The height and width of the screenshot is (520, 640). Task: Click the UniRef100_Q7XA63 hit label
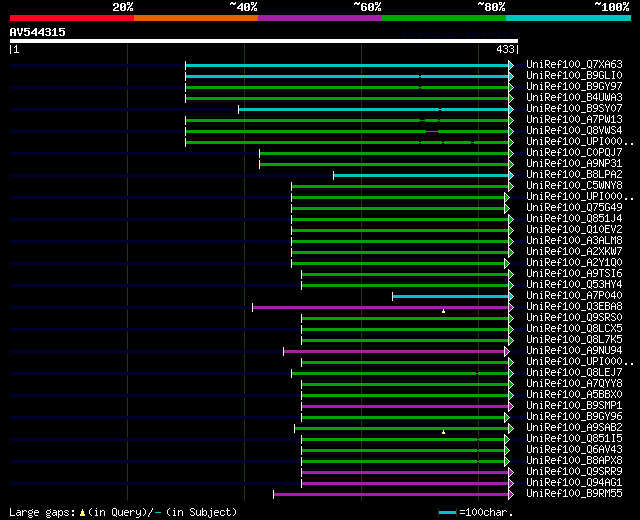pos(574,64)
